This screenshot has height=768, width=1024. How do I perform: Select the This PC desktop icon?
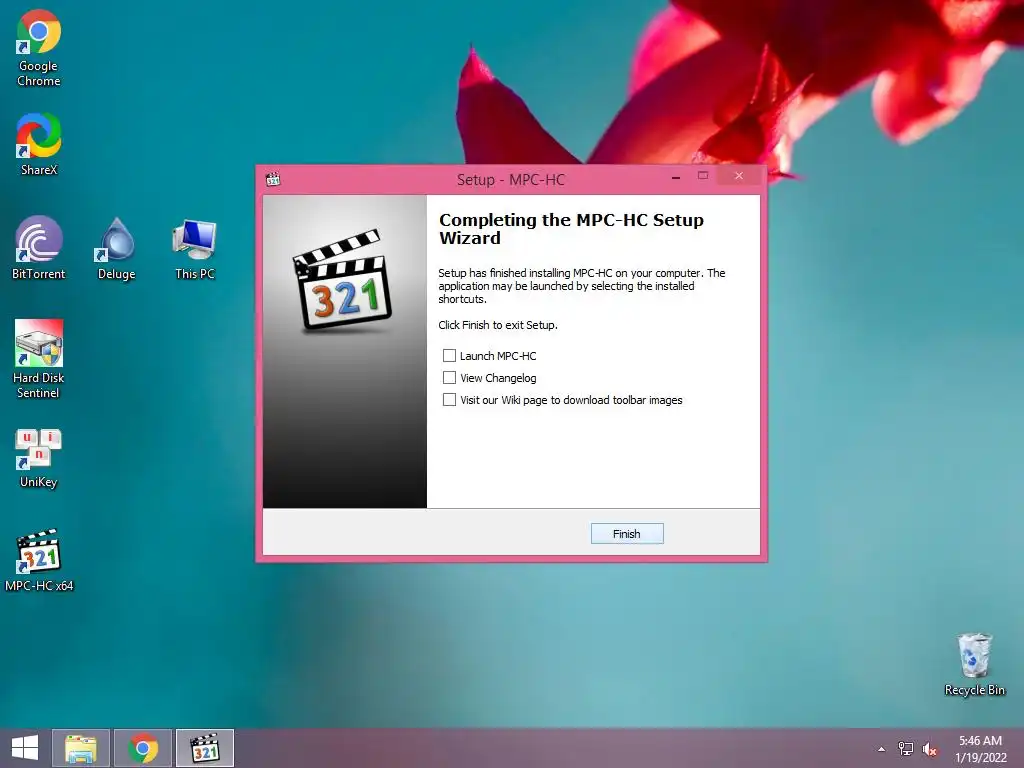point(195,248)
